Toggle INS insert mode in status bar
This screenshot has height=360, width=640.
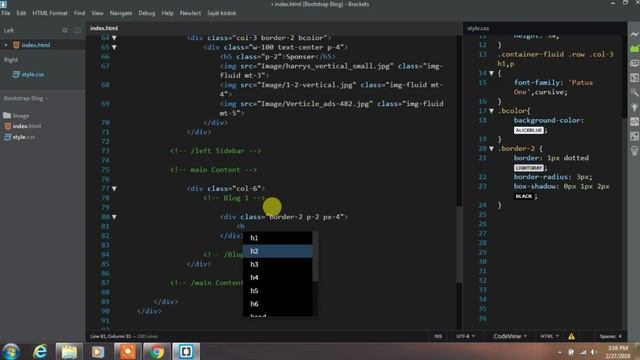pyautogui.click(x=438, y=336)
